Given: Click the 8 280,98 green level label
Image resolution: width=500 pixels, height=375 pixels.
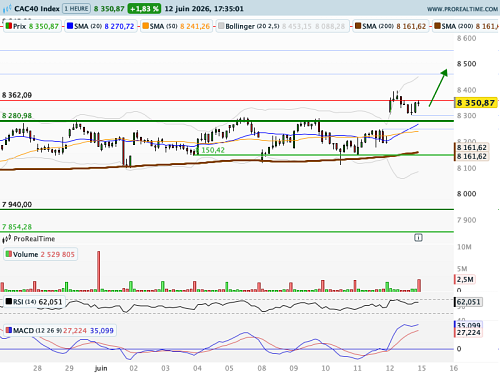Looking at the screenshot, I should (17, 116).
